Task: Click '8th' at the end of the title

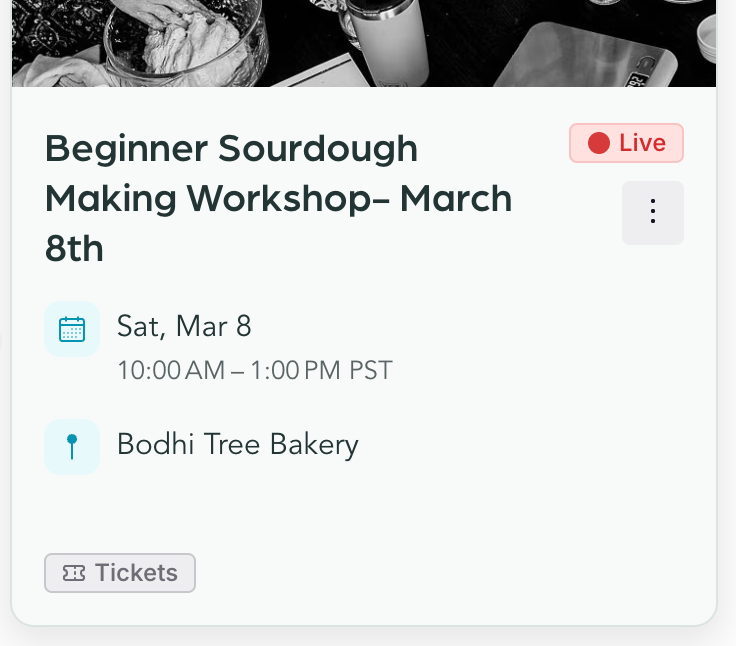Action: coord(74,248)
